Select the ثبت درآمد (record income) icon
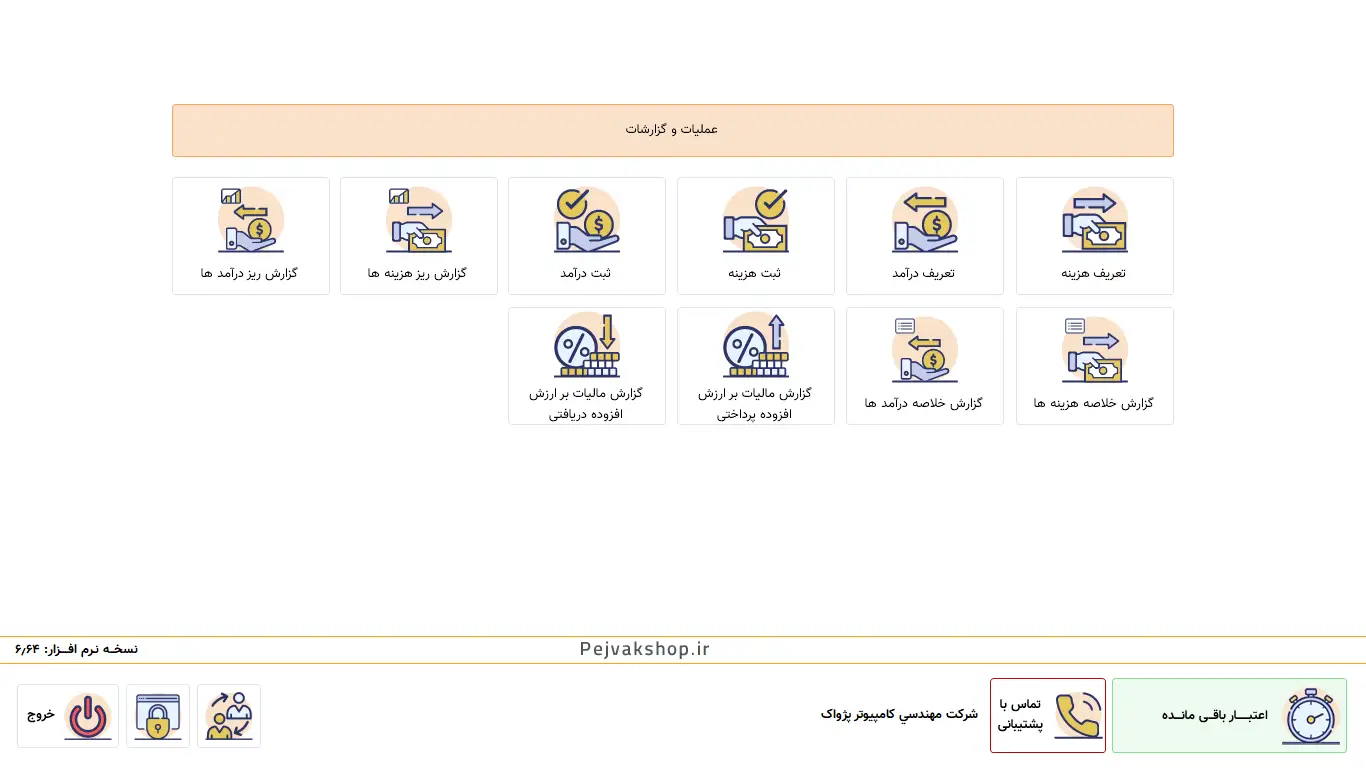 click(x=587, y=221)
